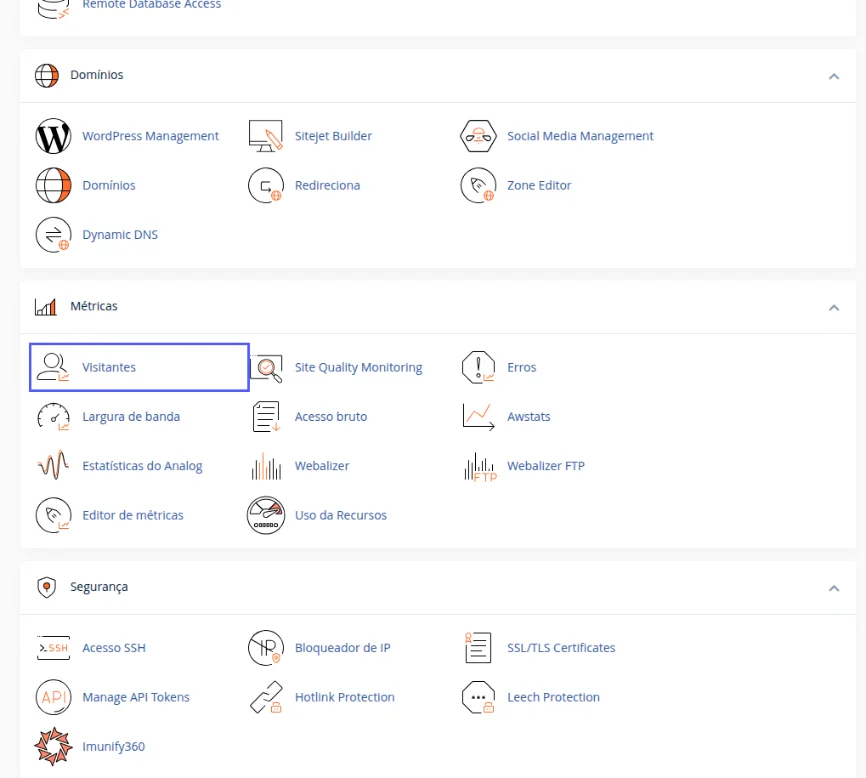Click the Domínios section header title
The height and width of the screenshot is (778, 866).
(97, 75)
